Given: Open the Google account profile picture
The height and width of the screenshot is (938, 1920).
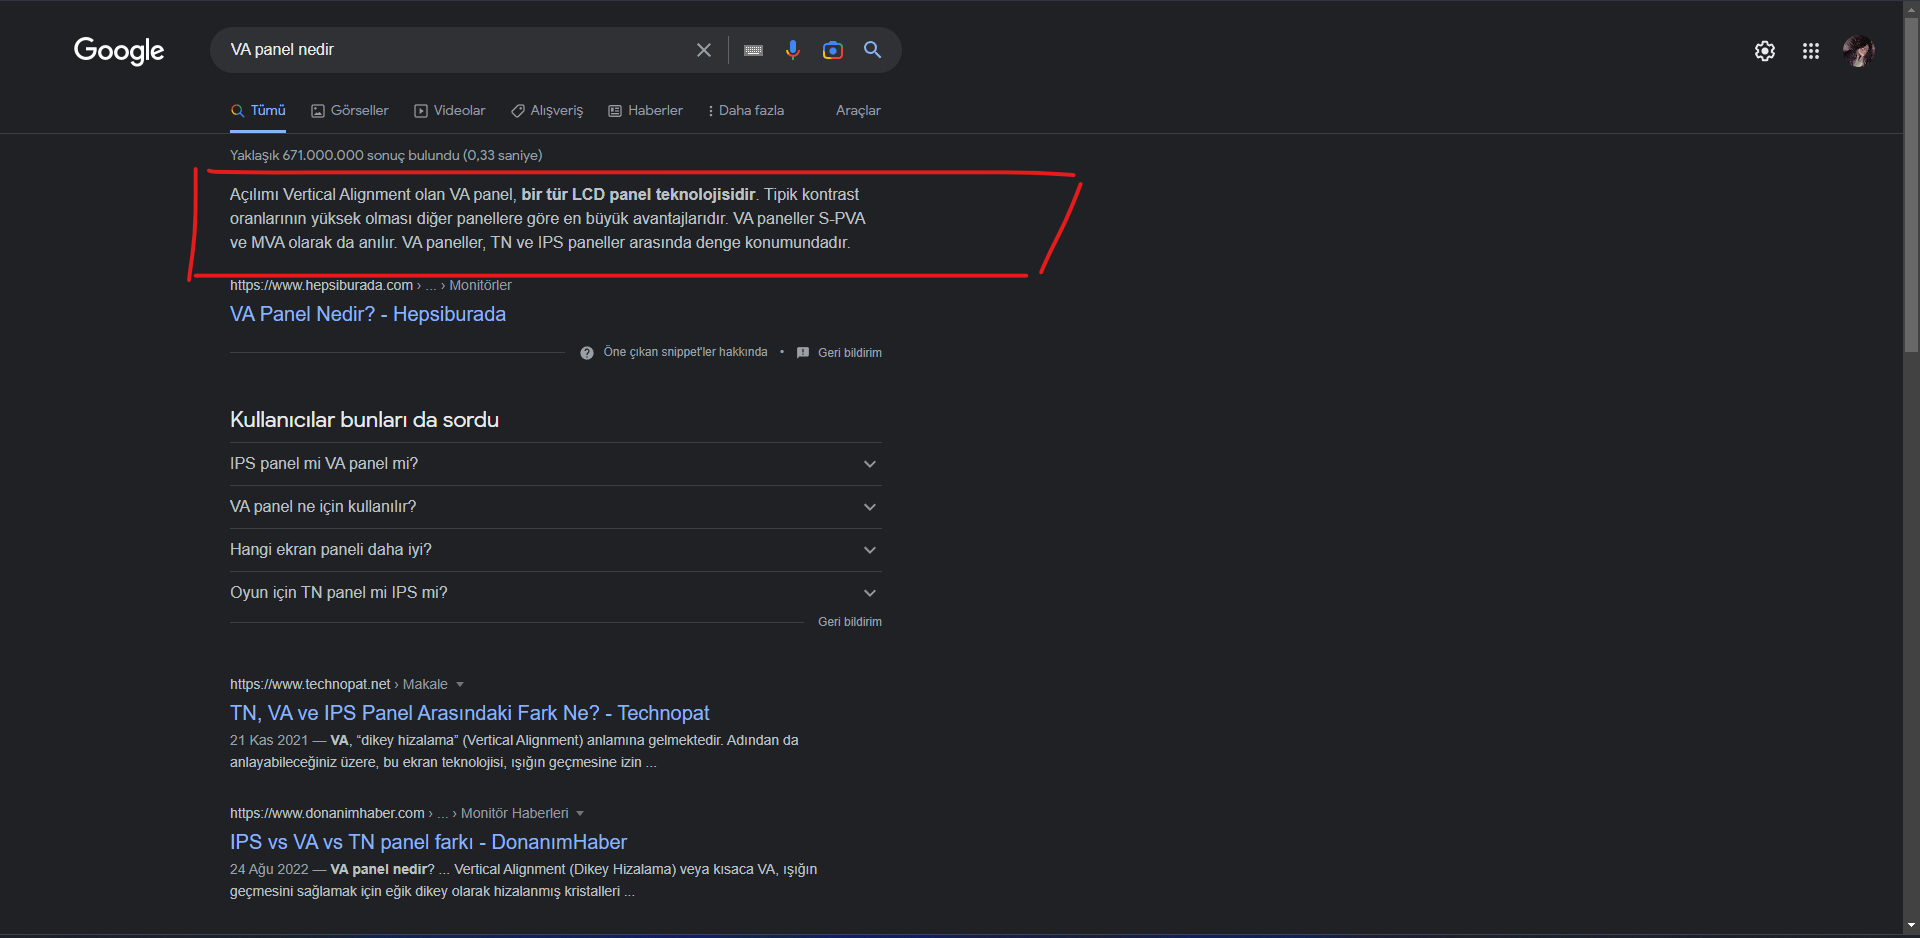Looking at the screenshot, I should [1859, 51].
